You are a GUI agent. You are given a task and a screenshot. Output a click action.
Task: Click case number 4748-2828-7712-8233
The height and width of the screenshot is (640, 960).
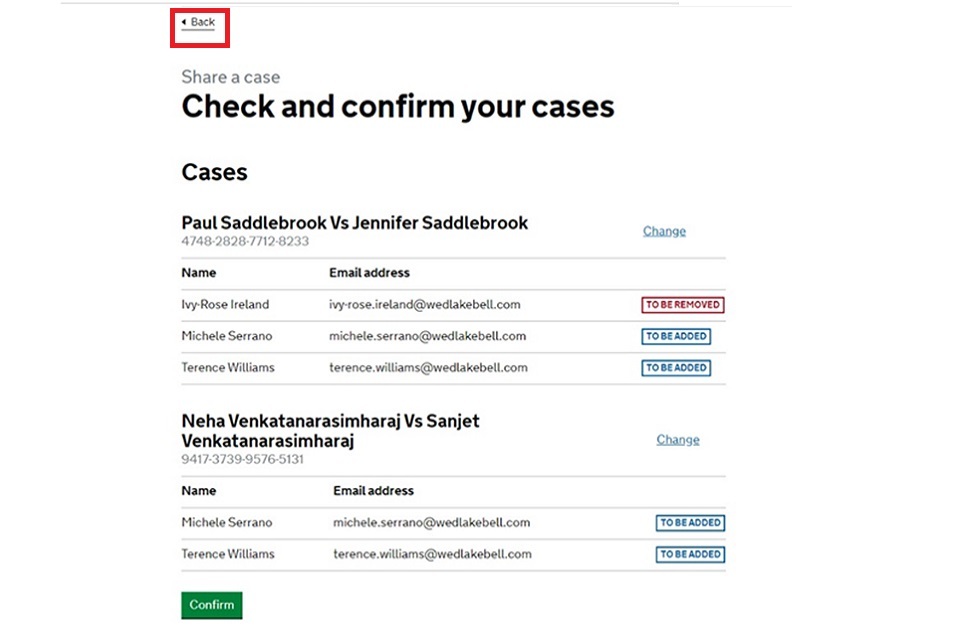[245, 242]
